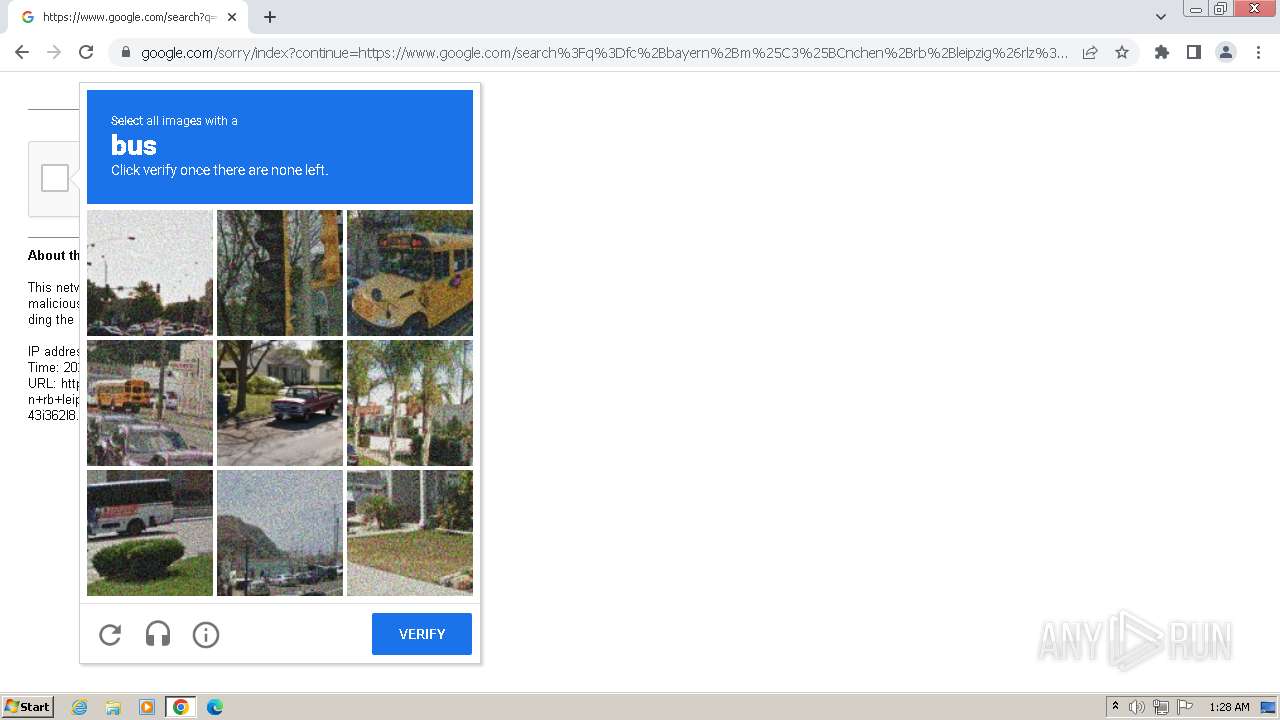Select the yellow school bus close-up image
This screenshot has width=1280, height=720.
tap(410, 273)
